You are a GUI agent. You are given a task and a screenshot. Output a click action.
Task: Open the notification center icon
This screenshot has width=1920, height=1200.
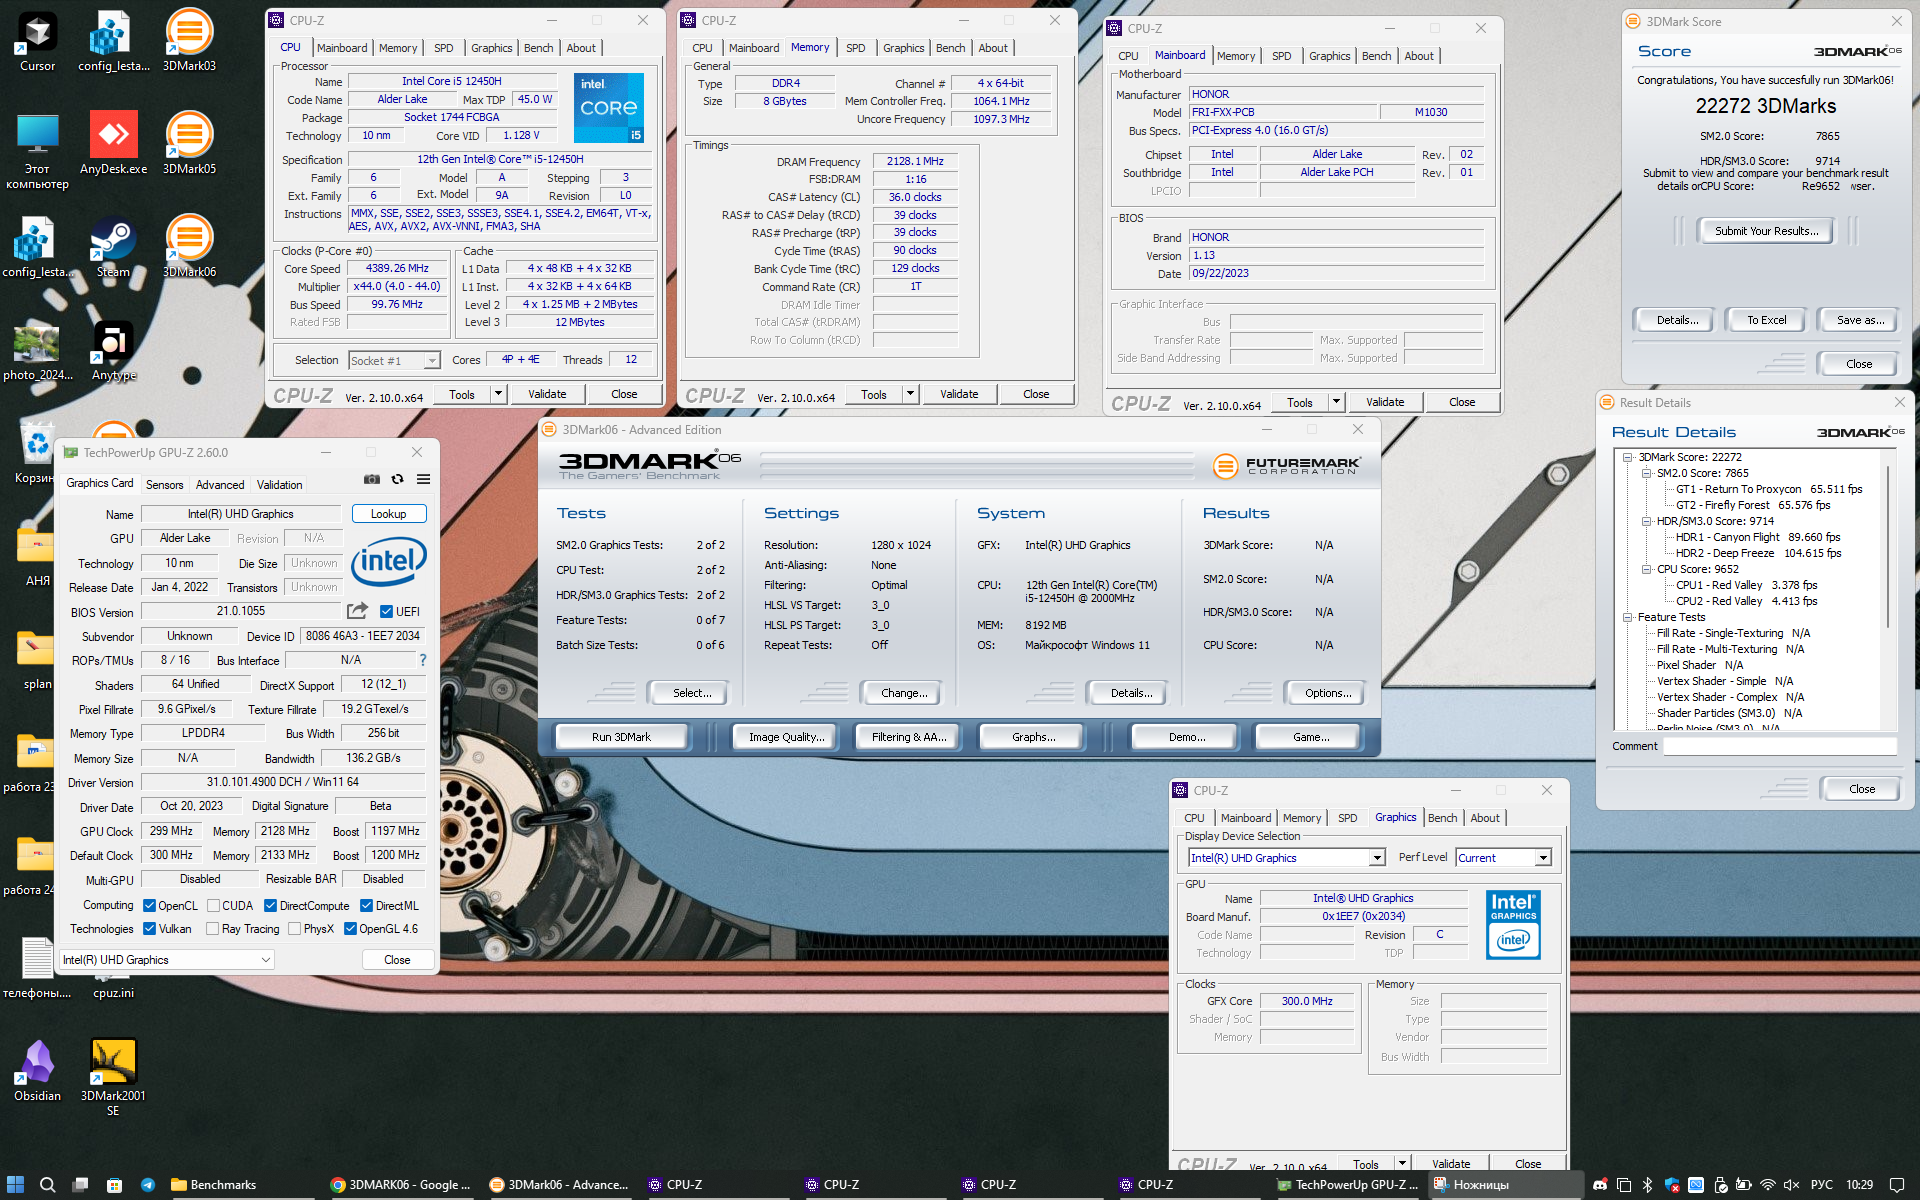[1896, 1184]
